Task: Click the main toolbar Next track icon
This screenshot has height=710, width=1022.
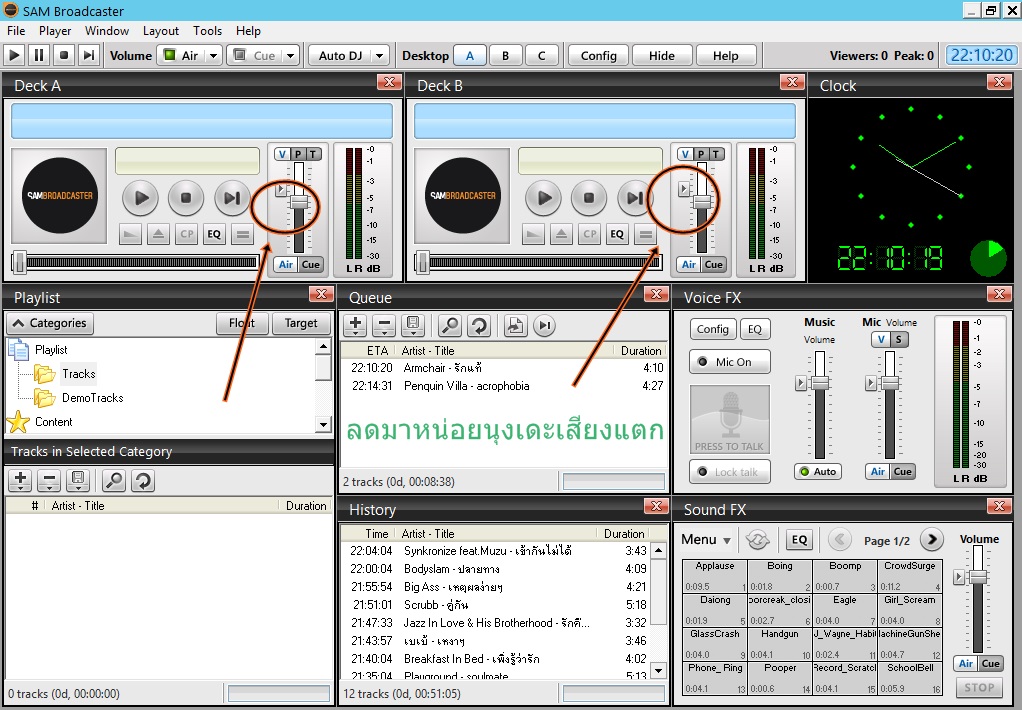Action: (x=89, y=55)
